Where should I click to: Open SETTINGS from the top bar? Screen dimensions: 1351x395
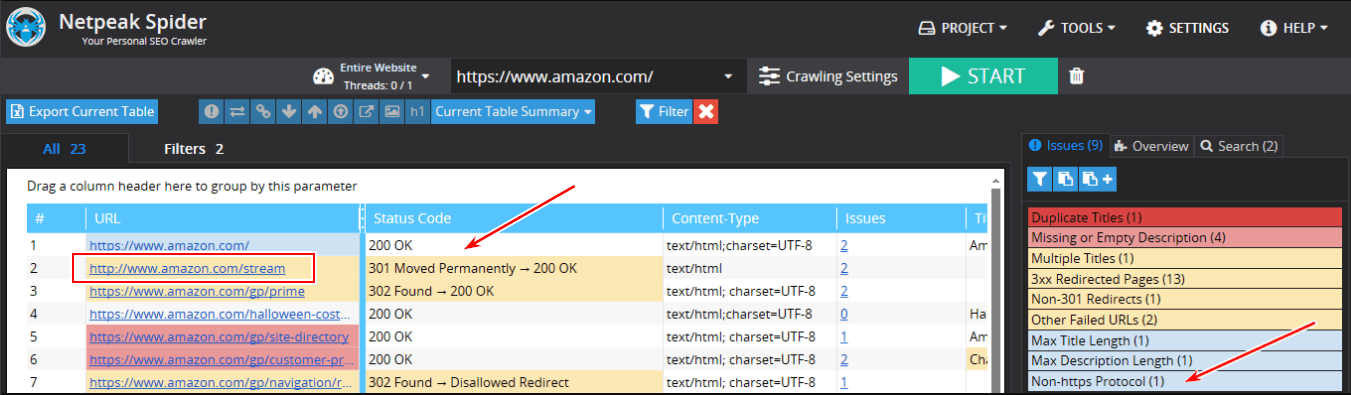pos(1187,28)
